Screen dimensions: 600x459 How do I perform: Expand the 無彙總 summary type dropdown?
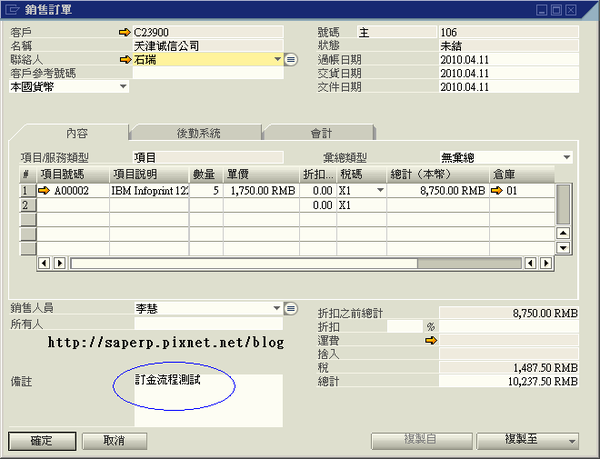(567, 157)
